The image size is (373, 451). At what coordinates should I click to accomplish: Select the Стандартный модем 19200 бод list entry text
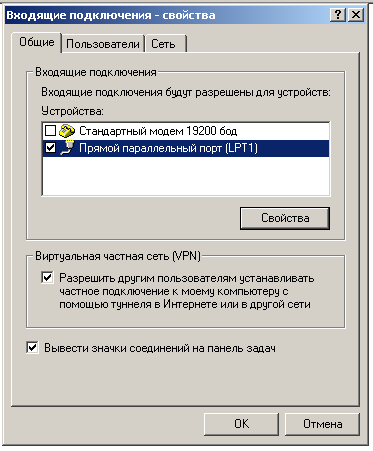point(158,131)
